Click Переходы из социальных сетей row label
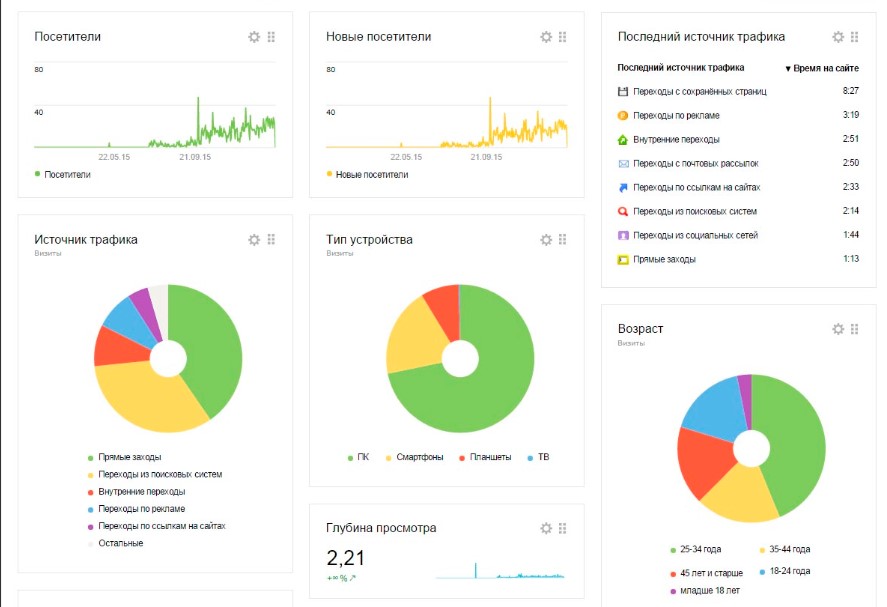 pos(696,235)
